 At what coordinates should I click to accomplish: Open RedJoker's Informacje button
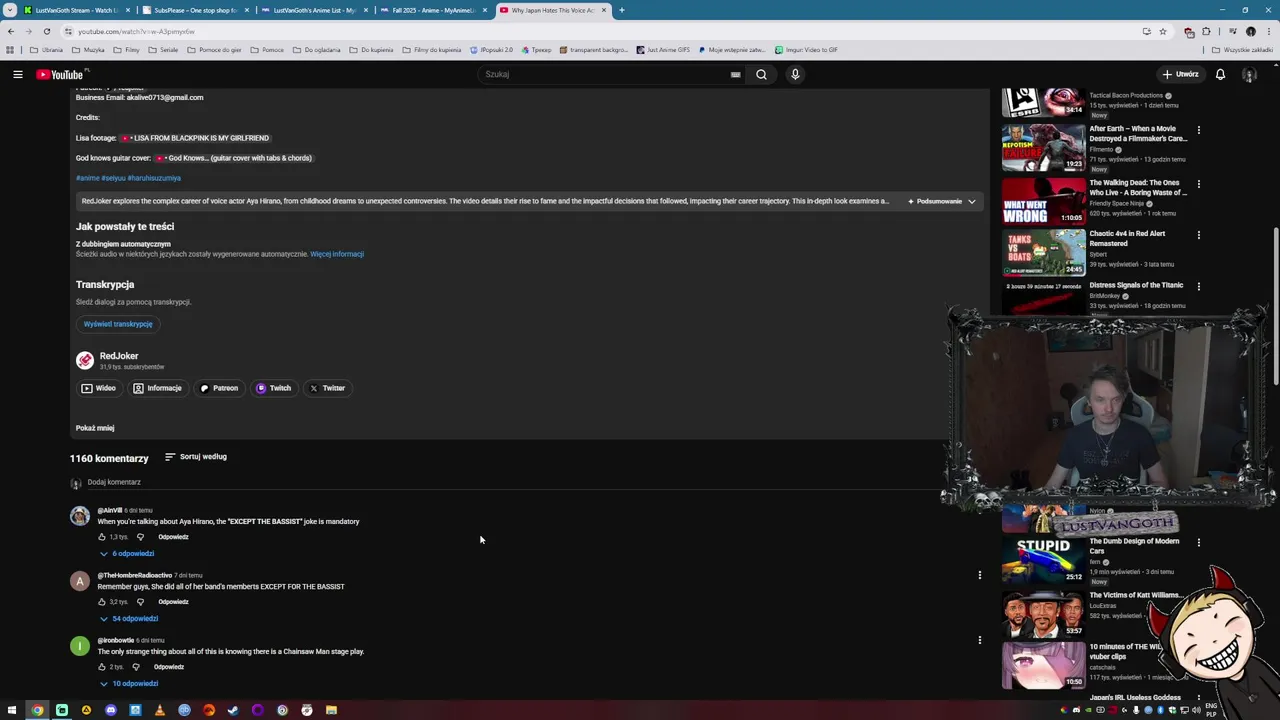pyautogui.click(x=158, y=388)
